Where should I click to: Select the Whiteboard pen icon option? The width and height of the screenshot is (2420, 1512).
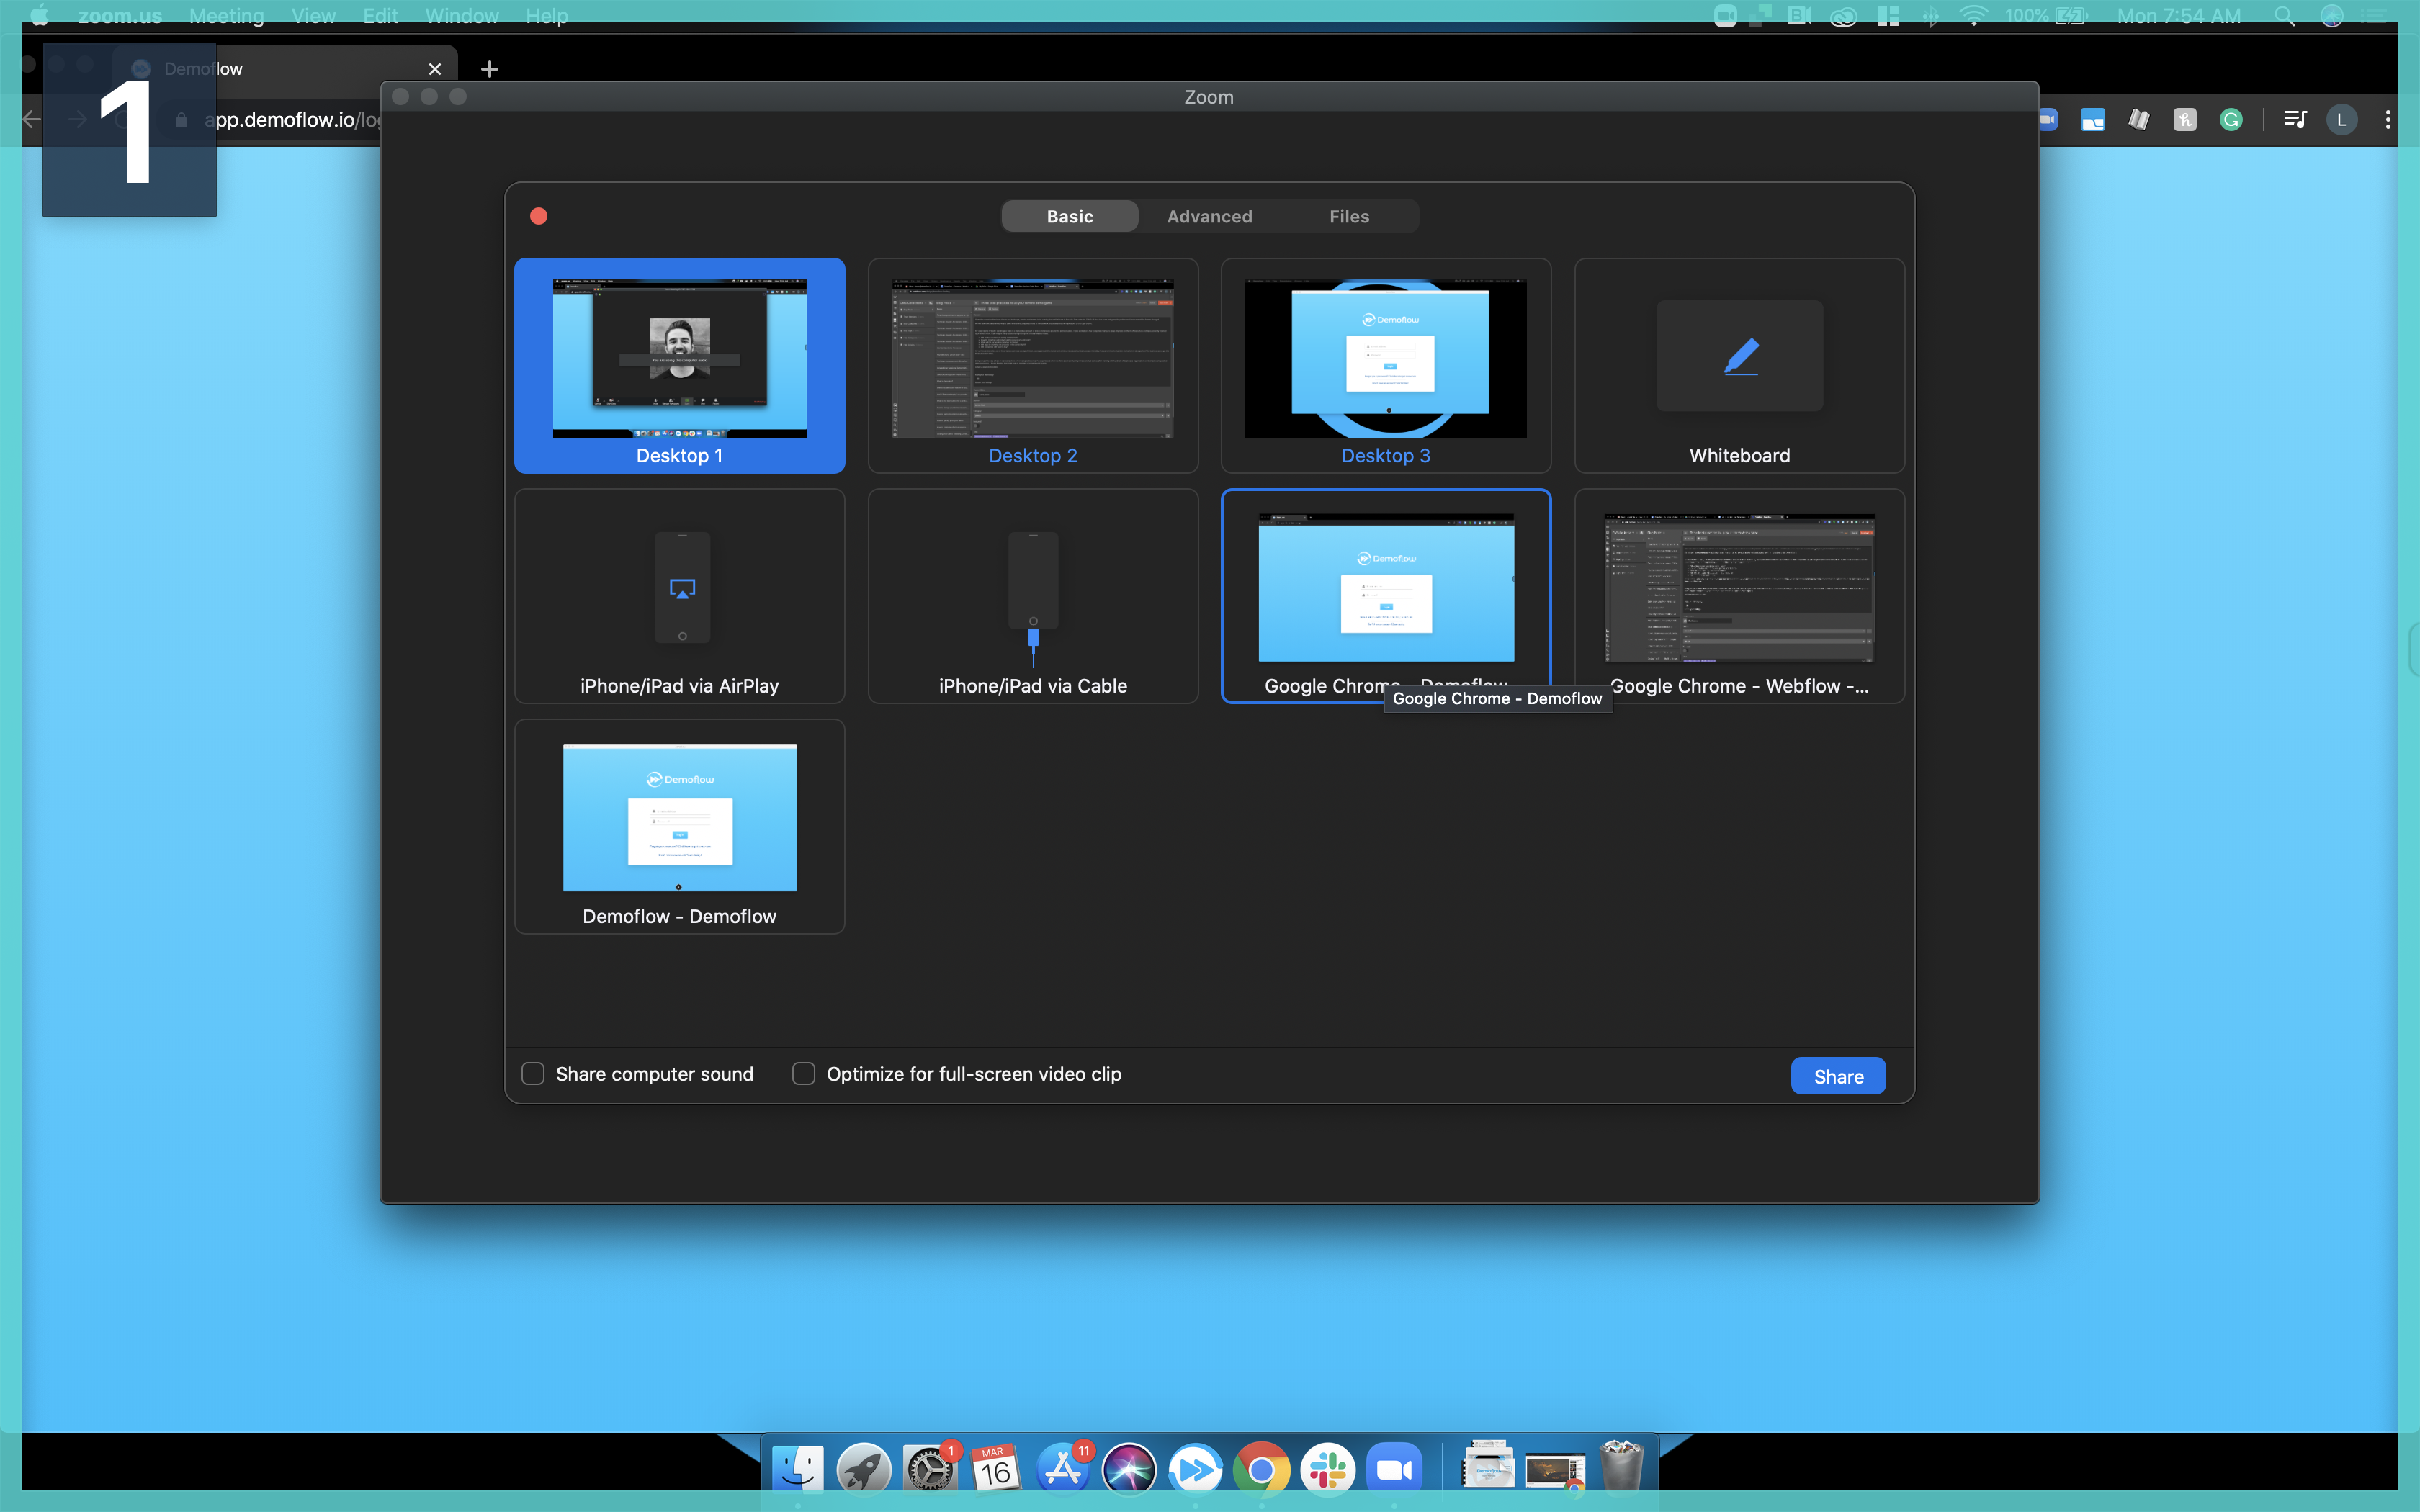[1740, 356]
